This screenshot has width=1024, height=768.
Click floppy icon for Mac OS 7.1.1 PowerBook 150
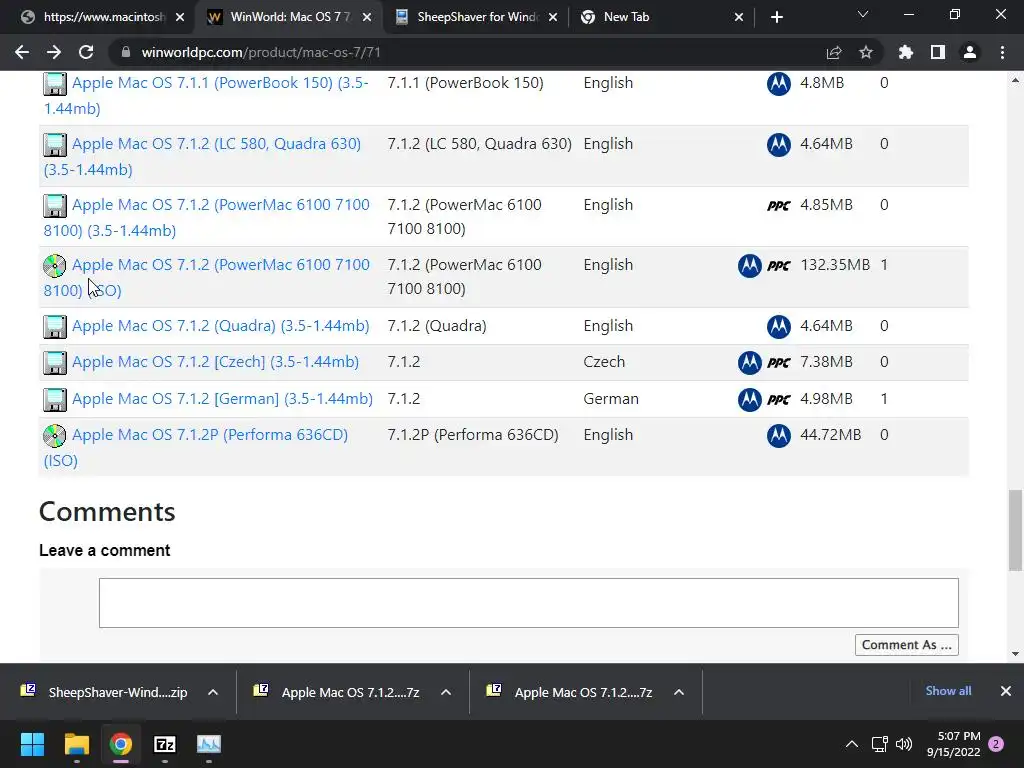click(55, 84)
